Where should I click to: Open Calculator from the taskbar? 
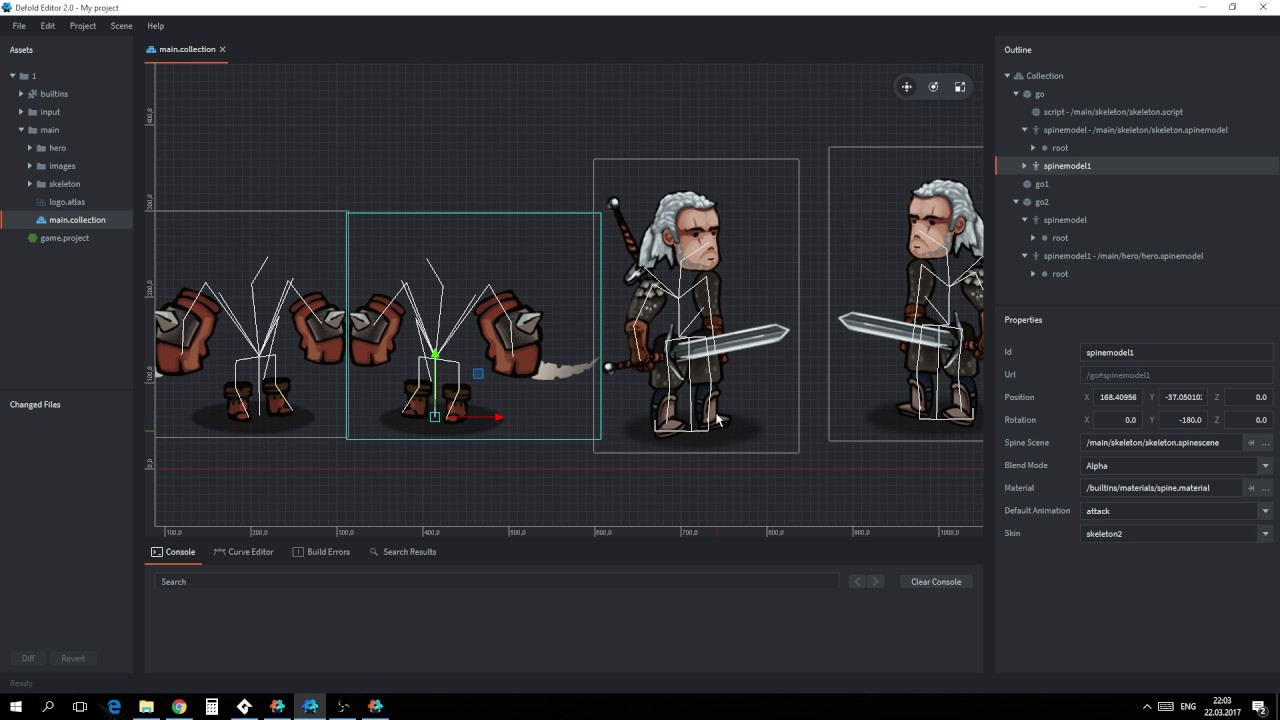click(212, 707)
